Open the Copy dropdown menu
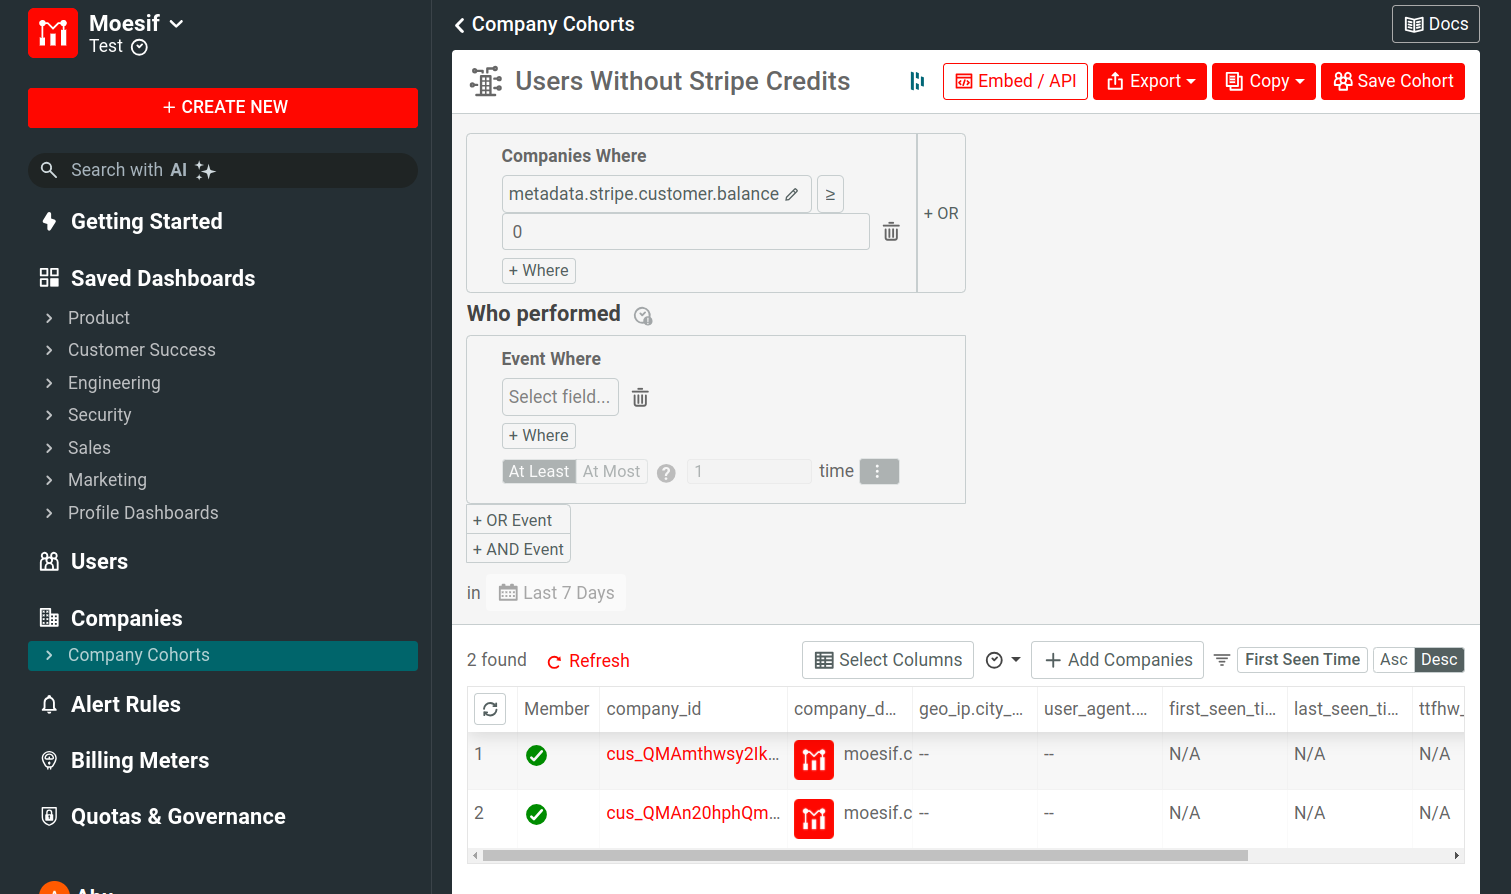 (1264, 81)
